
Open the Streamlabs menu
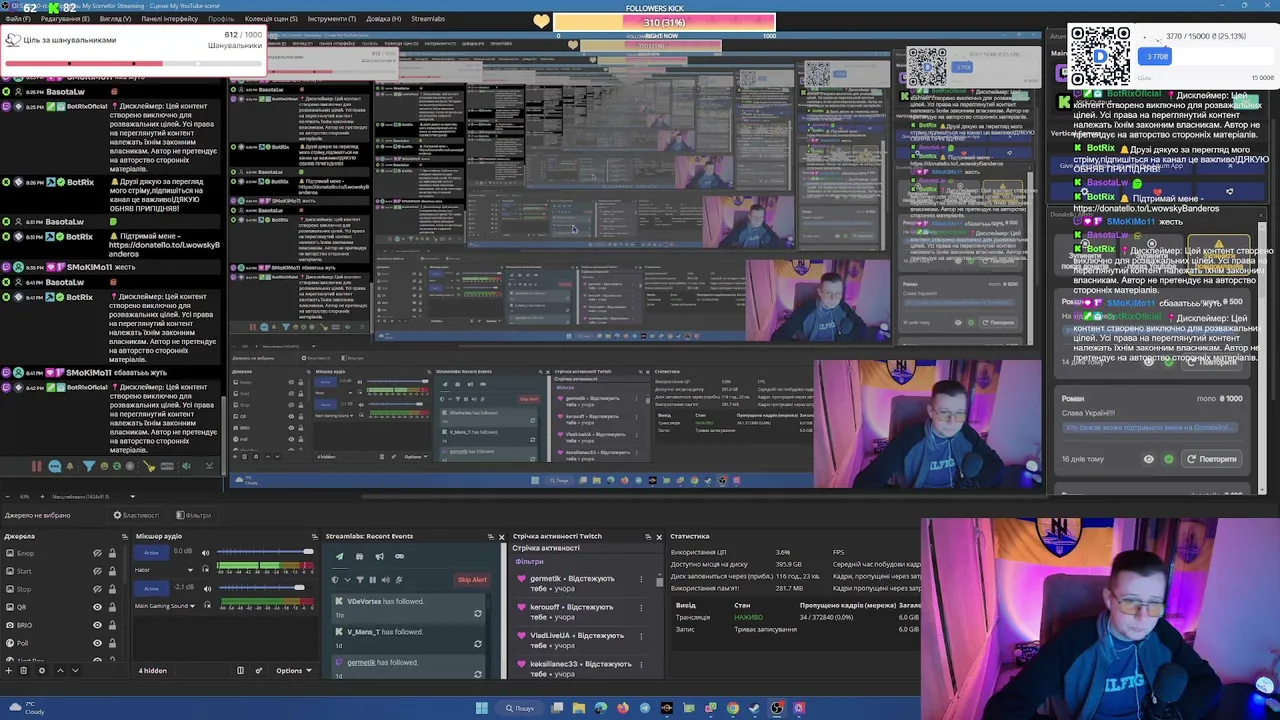pyautogui.click(x=428, y=19)
